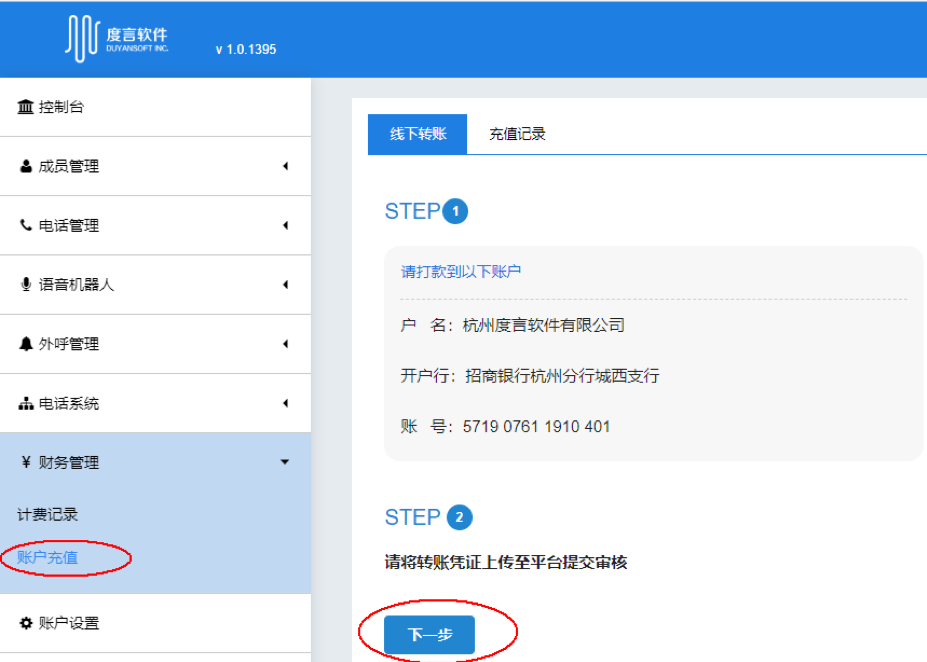Open the 账户充值 sidebar link
This screenshot has width=927, height=662.
point(48,557)
